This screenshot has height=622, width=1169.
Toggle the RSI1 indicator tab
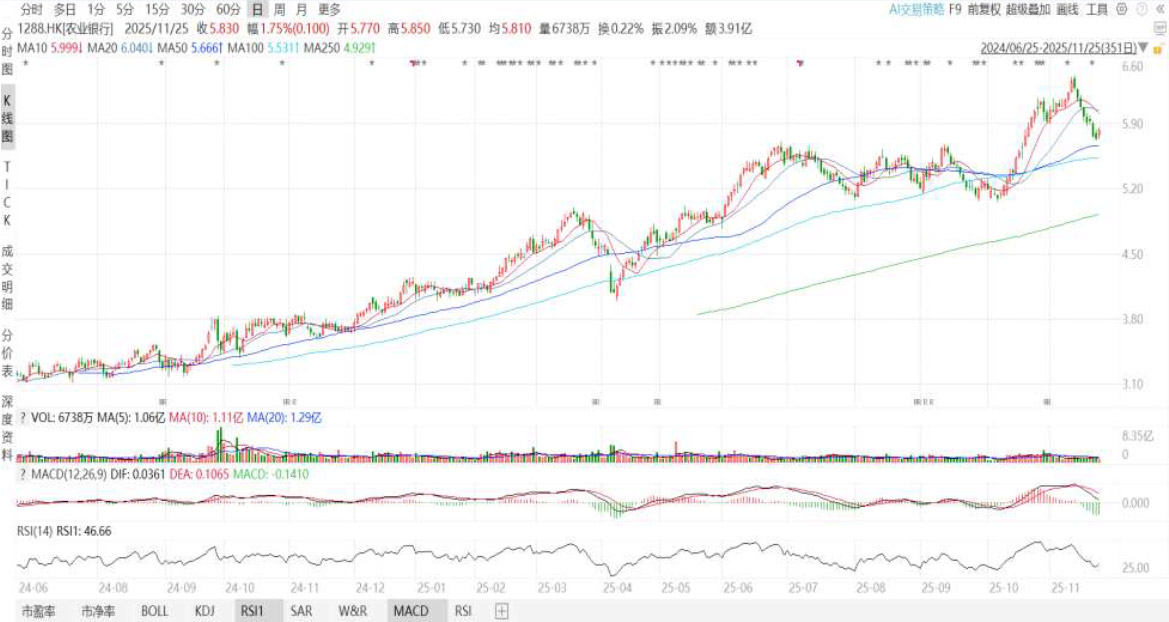coord(249,610)
